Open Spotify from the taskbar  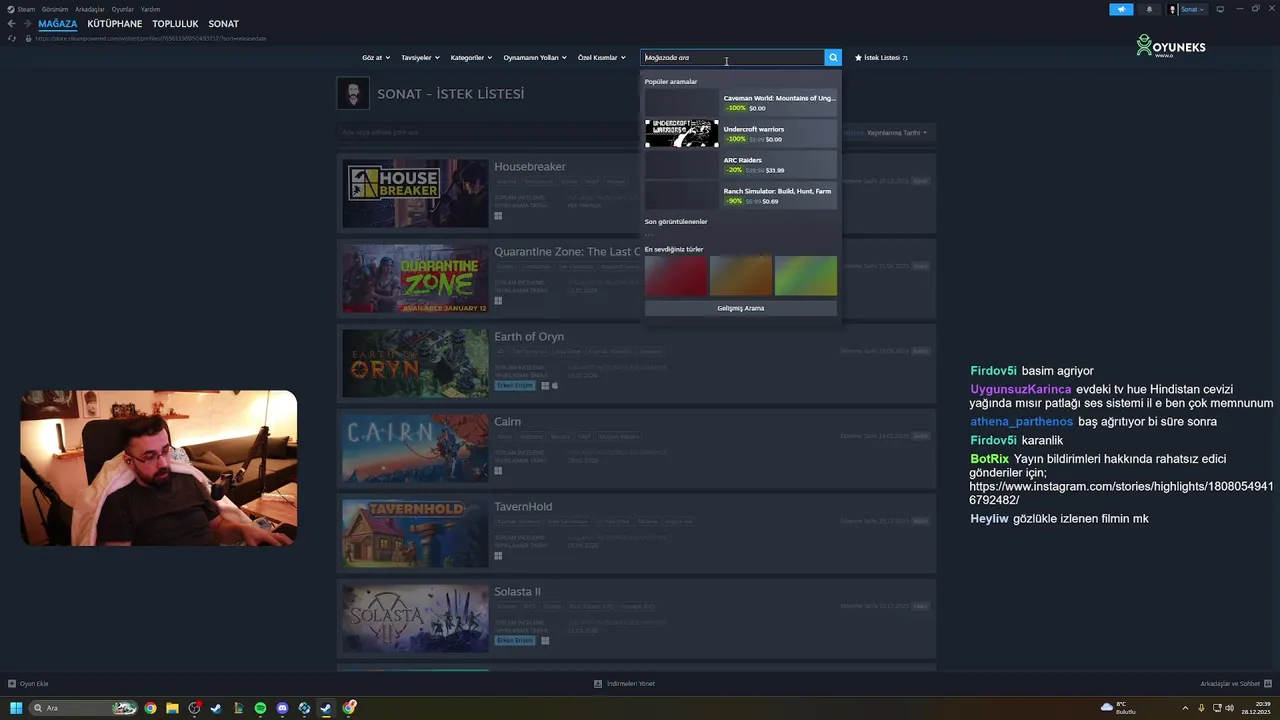click(260, 708)
